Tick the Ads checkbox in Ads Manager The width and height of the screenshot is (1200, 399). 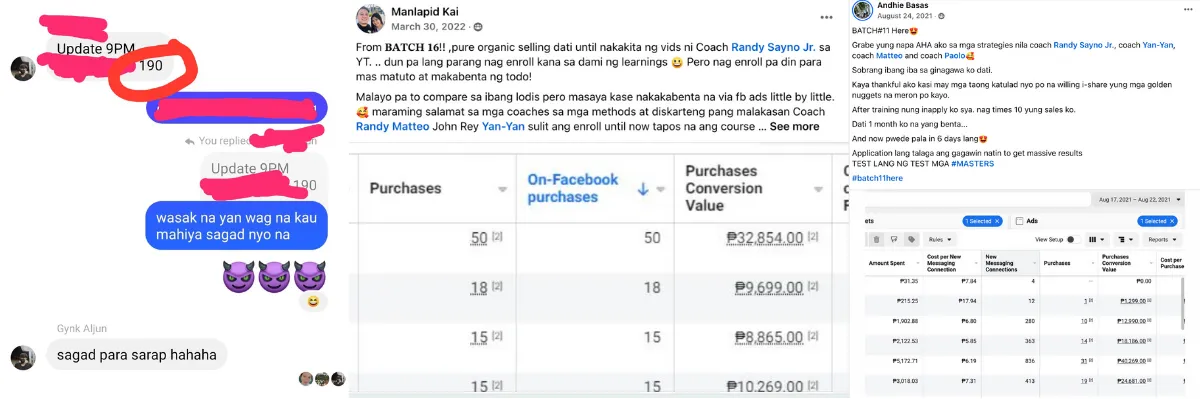point(1019,221)
